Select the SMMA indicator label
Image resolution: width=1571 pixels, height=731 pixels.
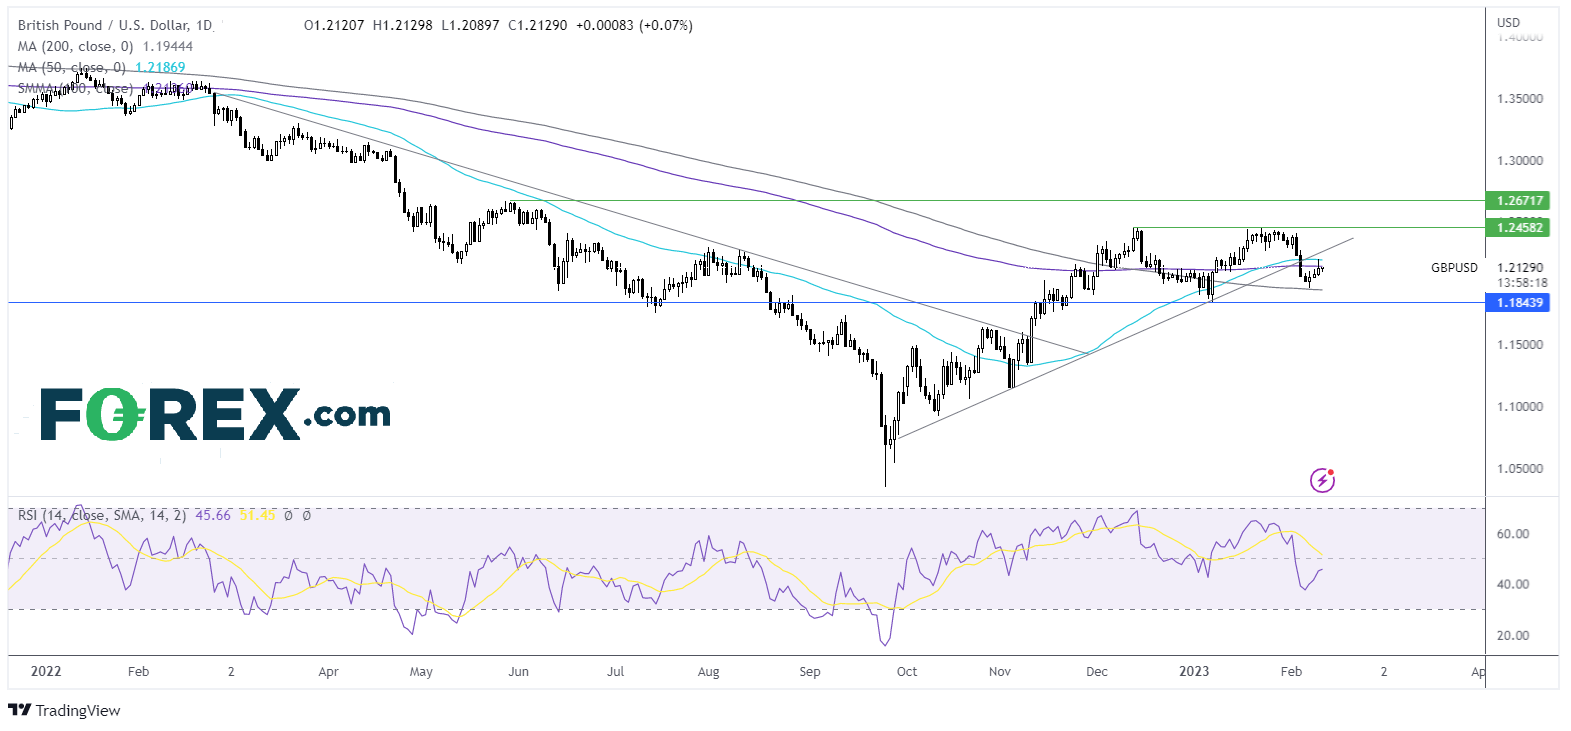coord(75,89)
